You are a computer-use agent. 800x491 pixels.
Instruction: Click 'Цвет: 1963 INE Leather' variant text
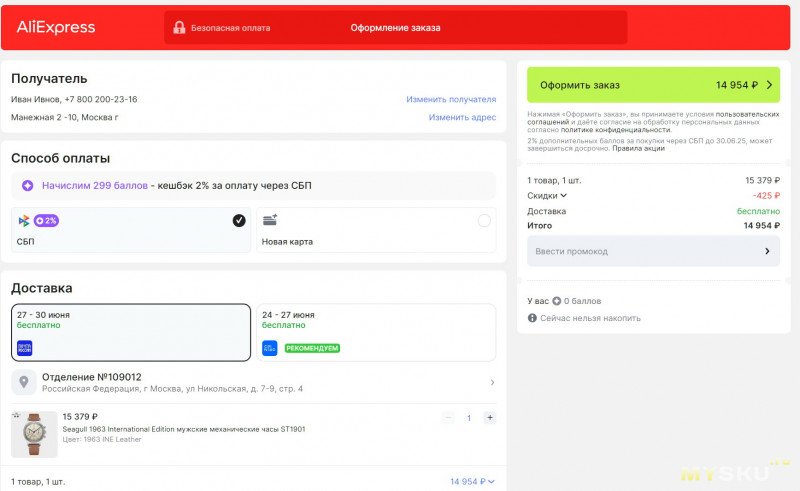tap(102, 439)
